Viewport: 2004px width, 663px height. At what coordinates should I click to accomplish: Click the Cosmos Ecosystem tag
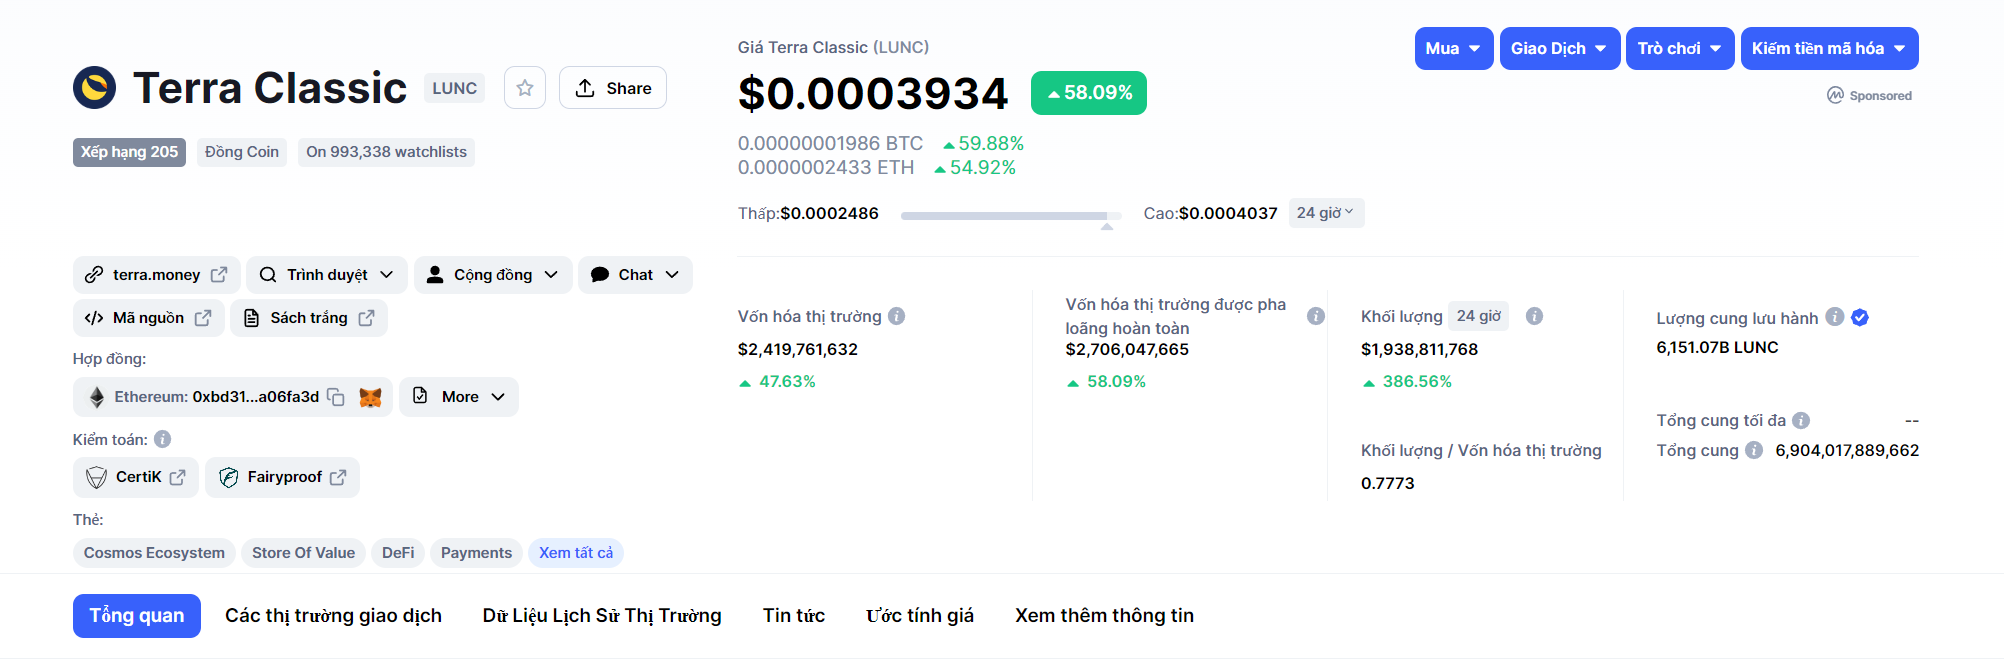[154, 553]
